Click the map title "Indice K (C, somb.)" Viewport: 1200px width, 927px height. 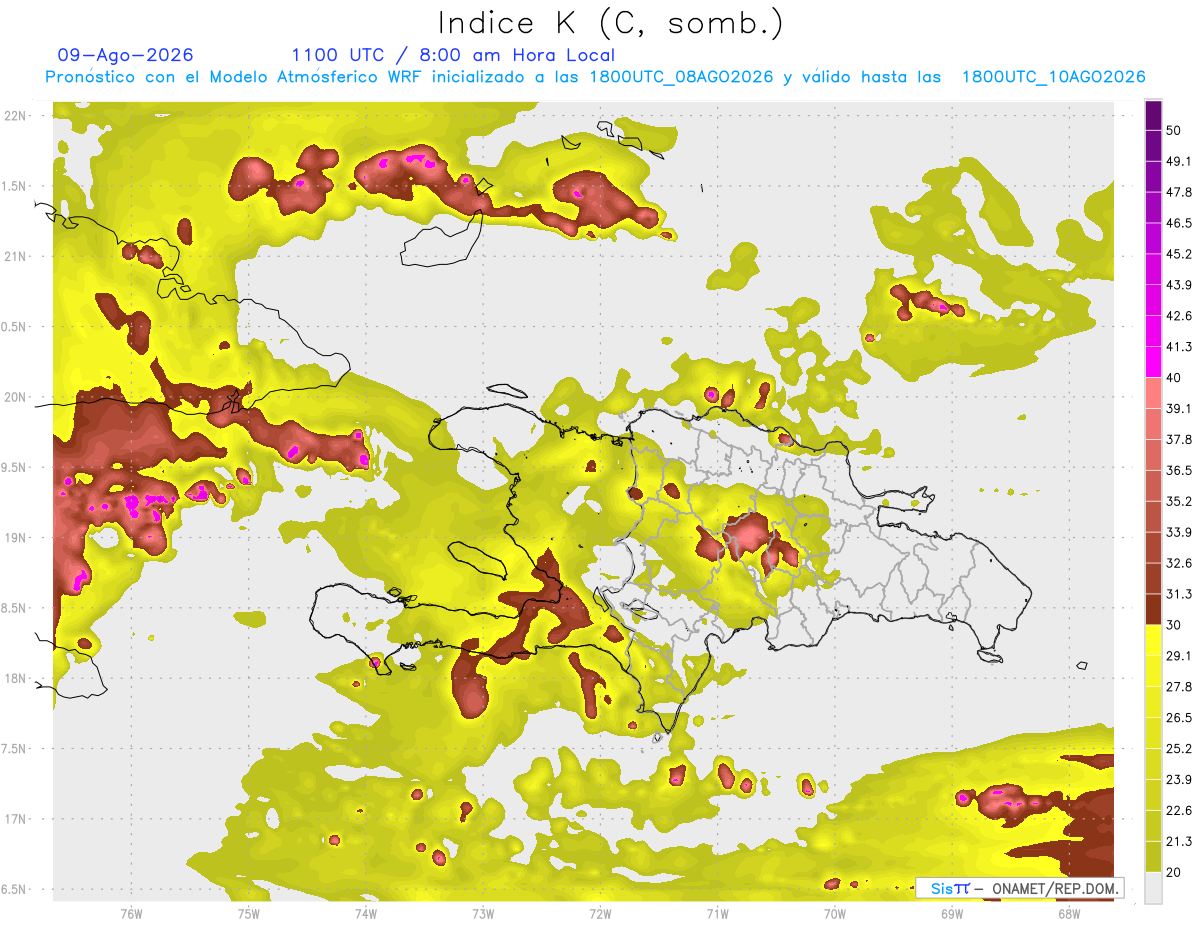tap(611, 23)
